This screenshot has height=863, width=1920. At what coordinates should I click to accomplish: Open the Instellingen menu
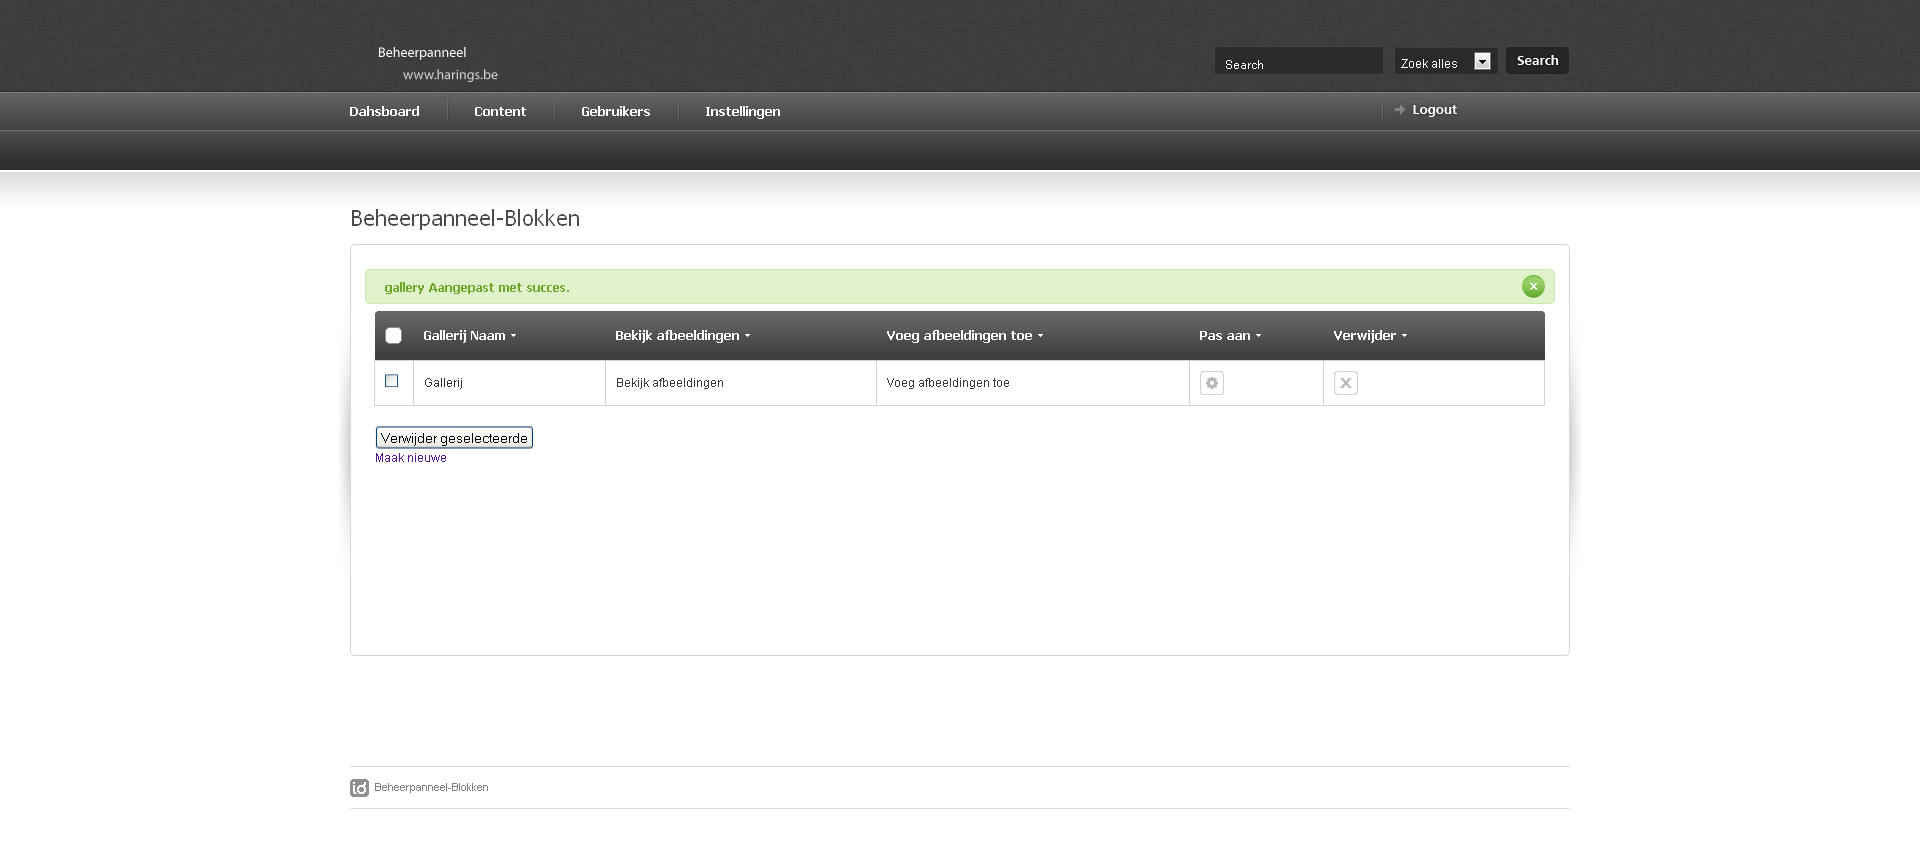pos(742,111)
